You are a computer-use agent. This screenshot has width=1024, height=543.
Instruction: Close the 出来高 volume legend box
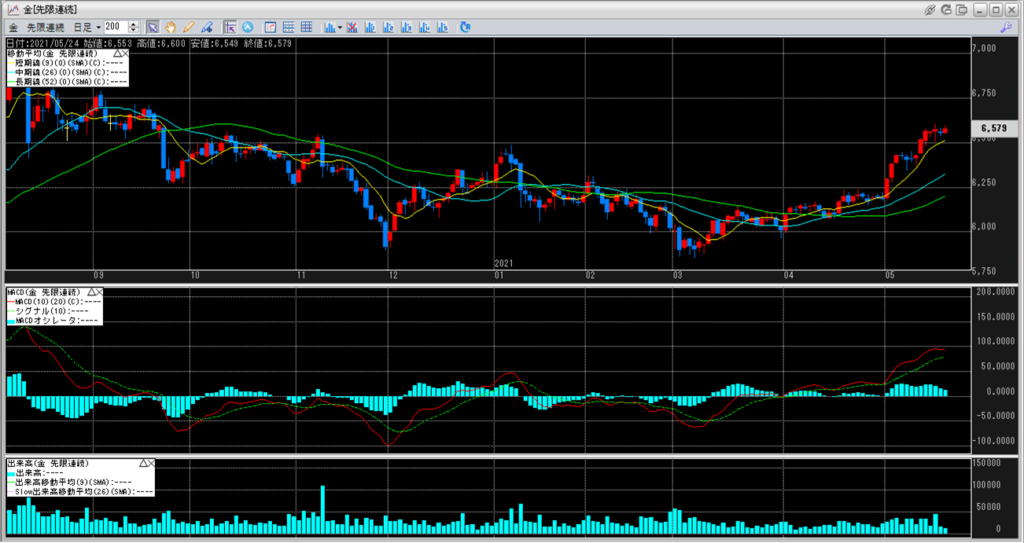pos(150,464)
